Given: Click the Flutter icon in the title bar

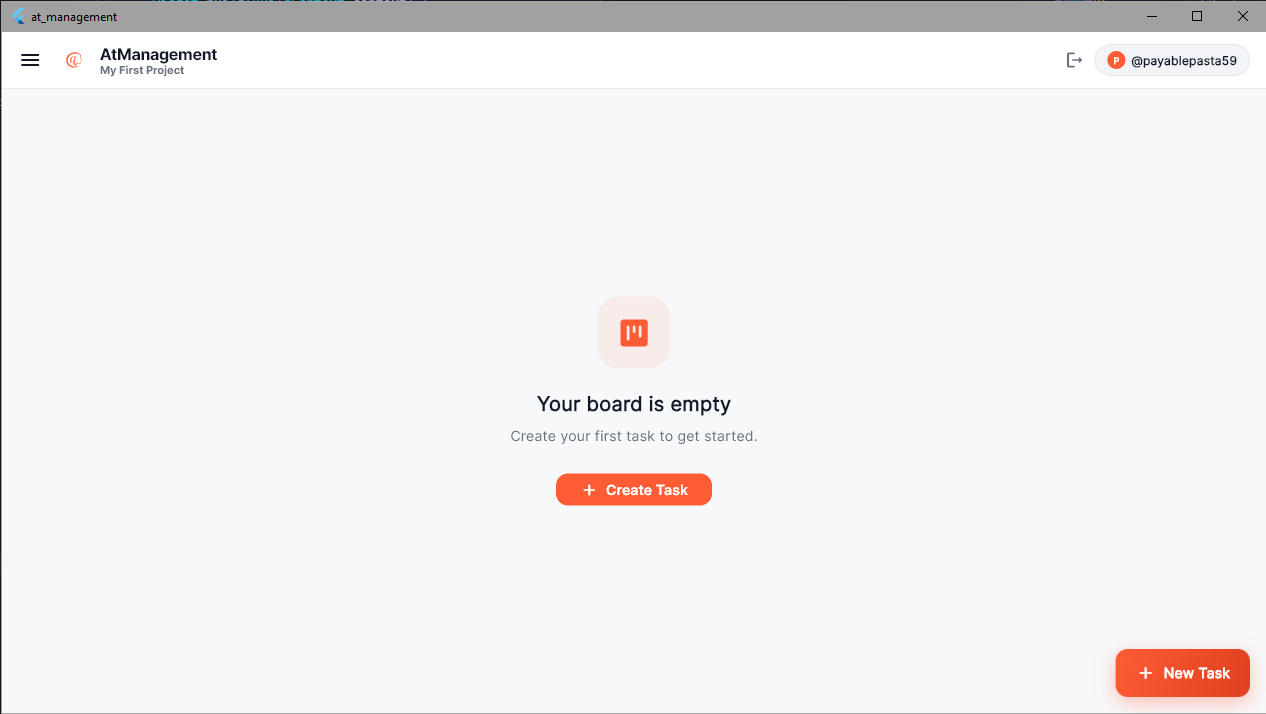Looking at the screenshot, I should pyautogui.click(x=18, y=16).
